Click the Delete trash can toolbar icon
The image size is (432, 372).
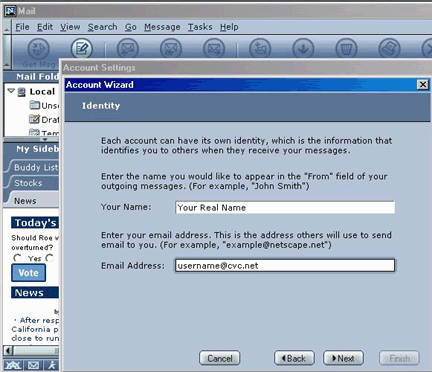(x=346, y=49)
